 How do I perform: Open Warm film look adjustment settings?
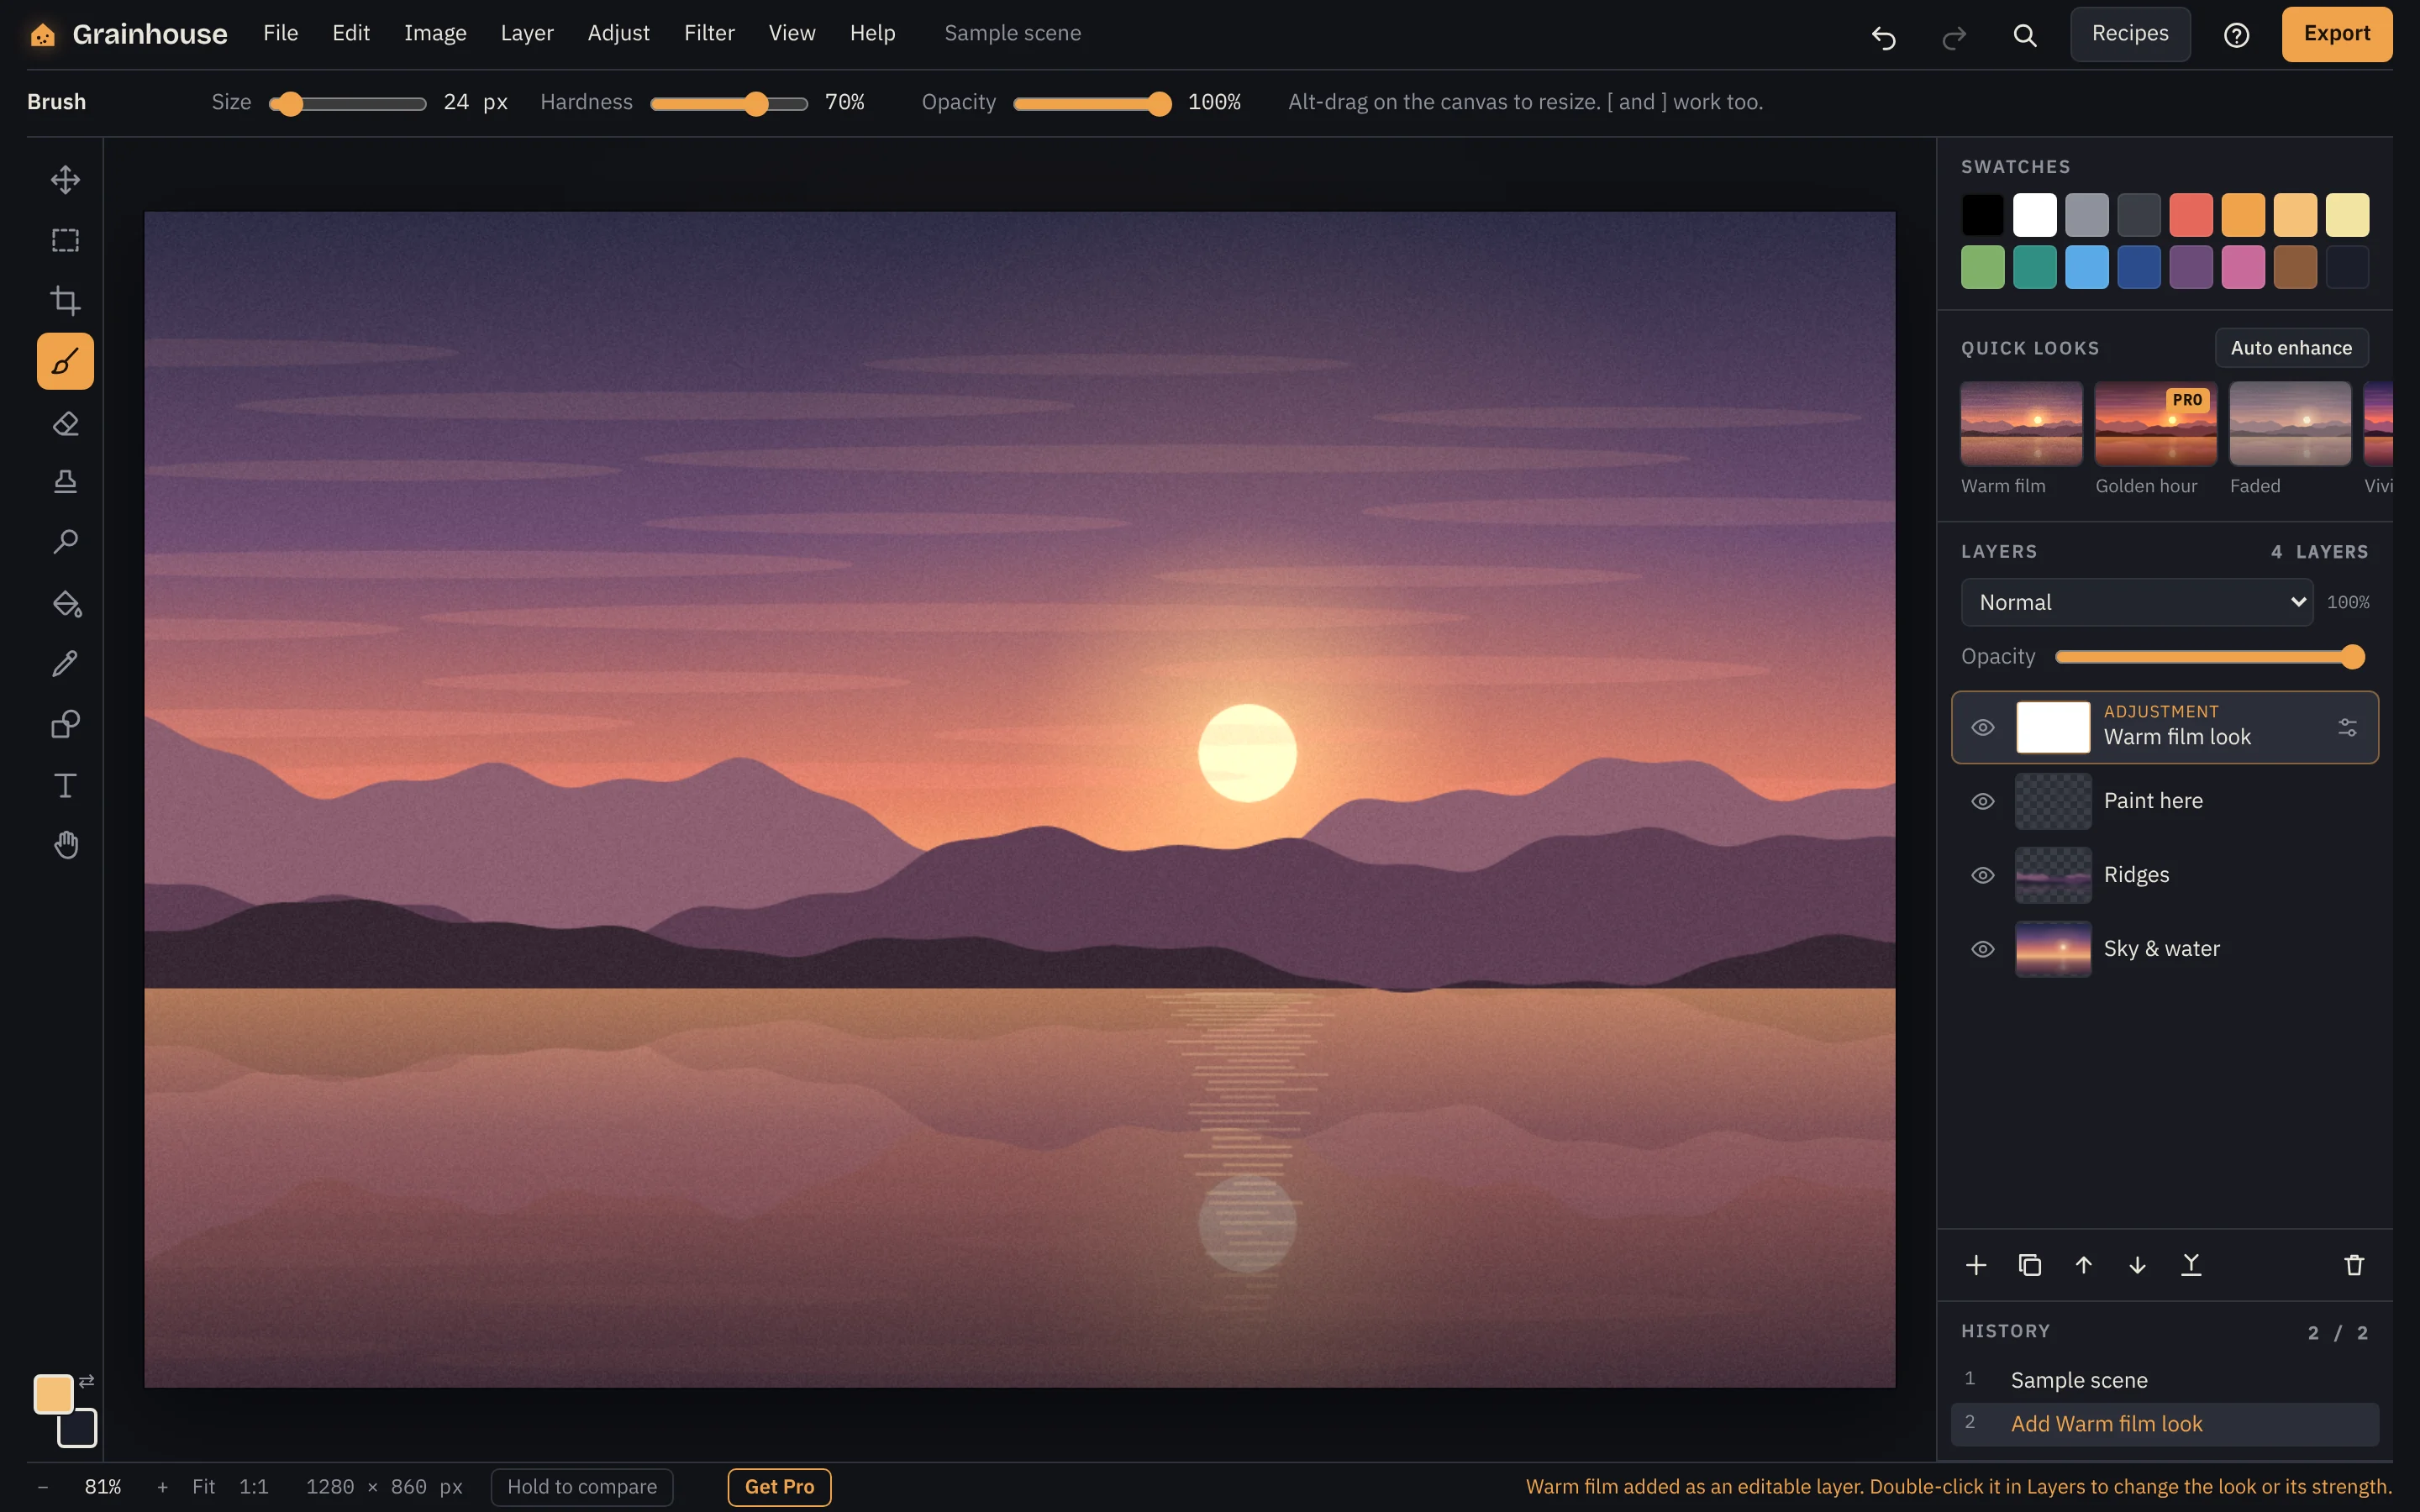[x=2347, y=727]
